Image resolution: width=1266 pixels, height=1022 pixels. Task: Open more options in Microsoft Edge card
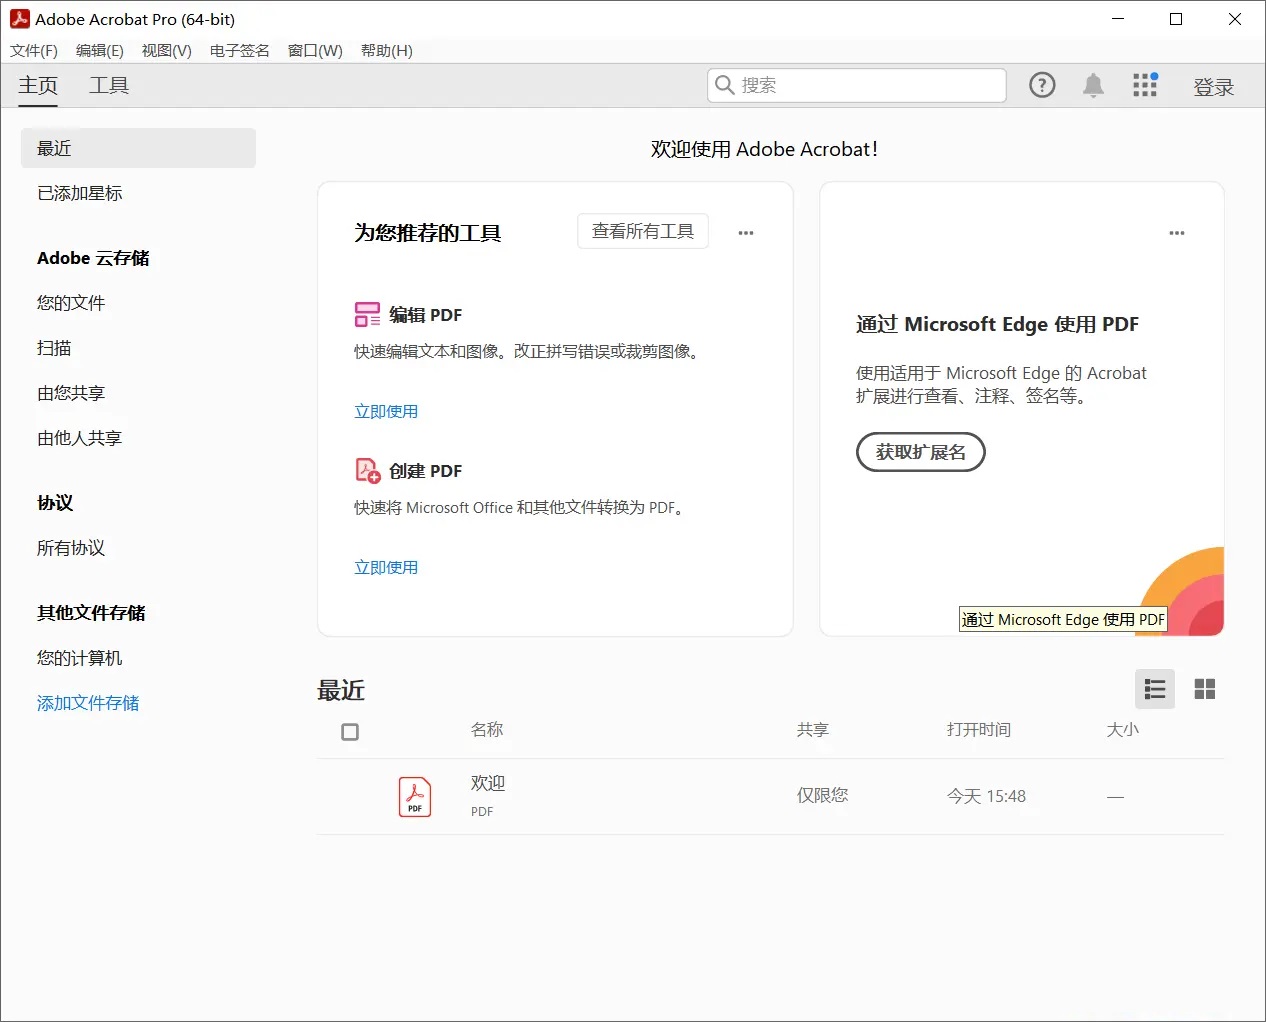(1177, 233)
